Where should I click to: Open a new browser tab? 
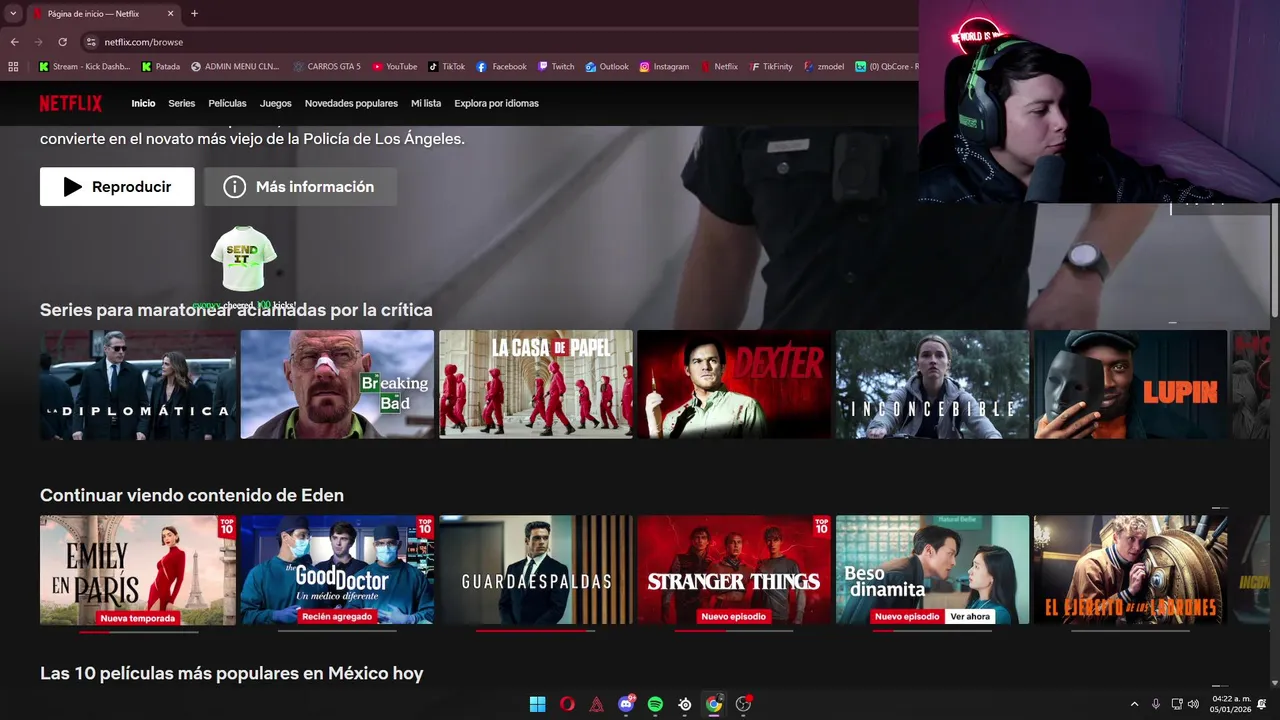pos(194,14)
